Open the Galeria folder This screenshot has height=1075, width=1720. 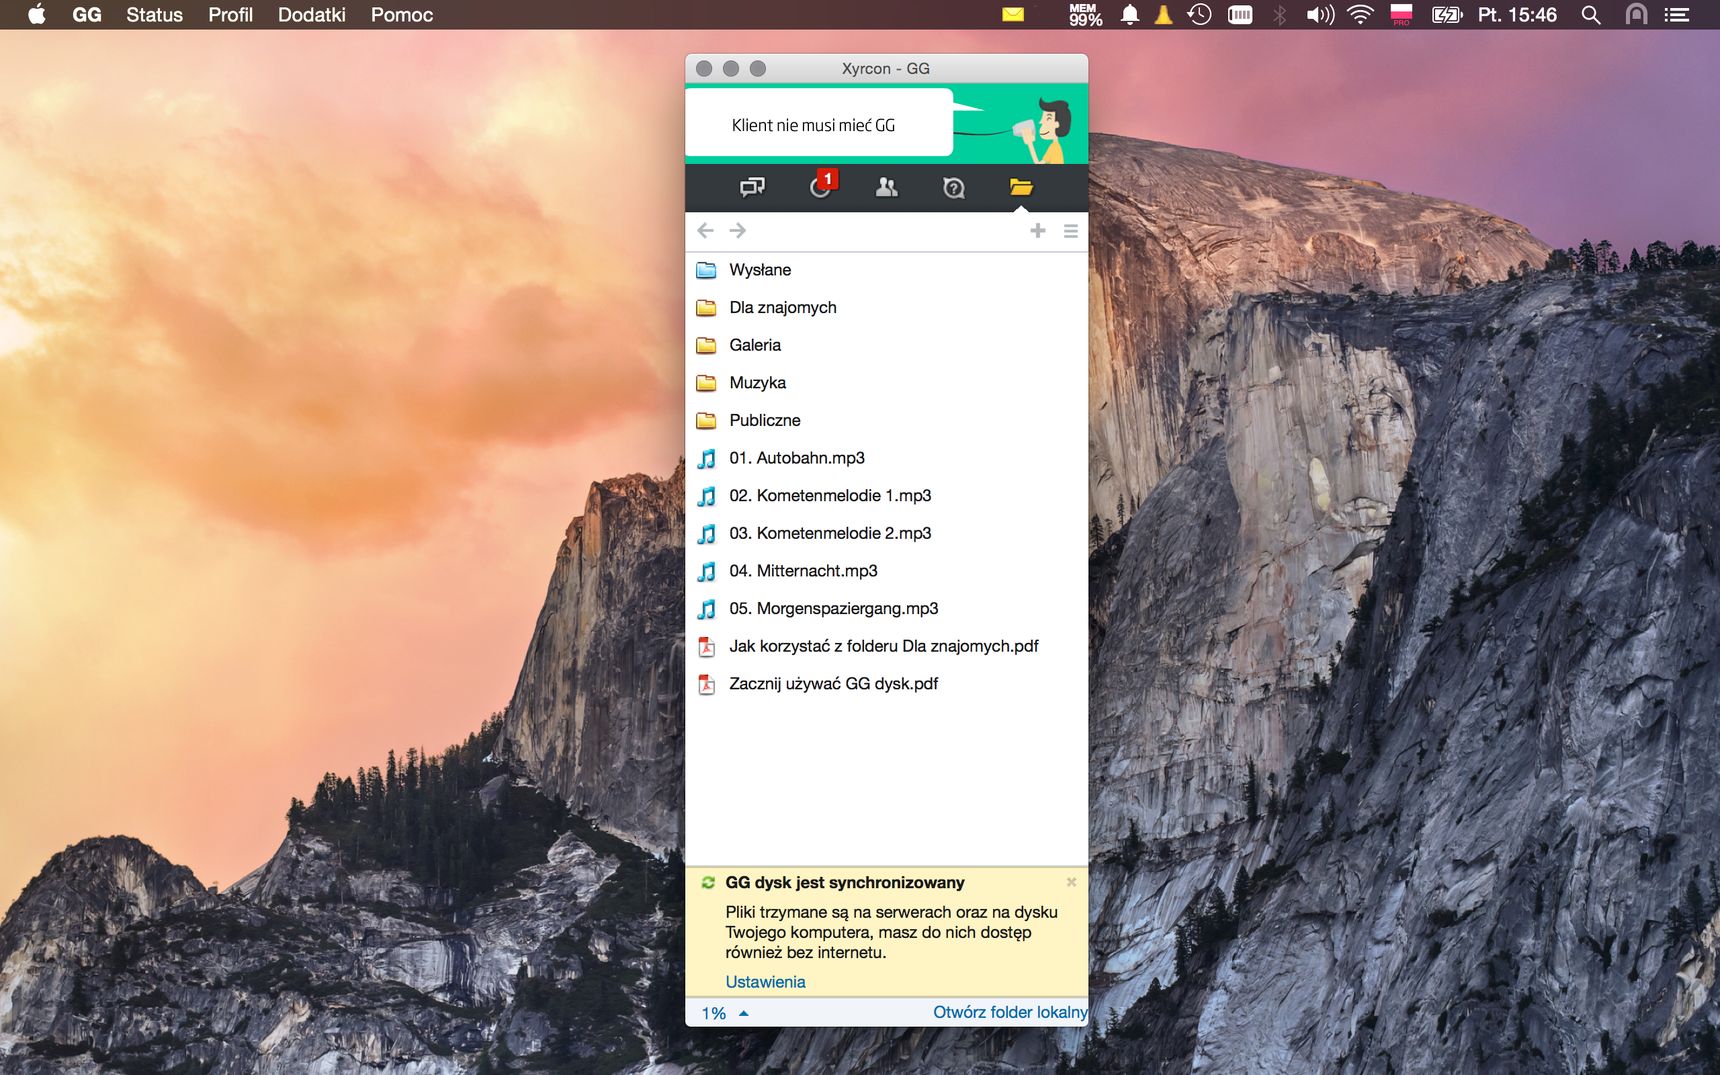pos(886,345)
